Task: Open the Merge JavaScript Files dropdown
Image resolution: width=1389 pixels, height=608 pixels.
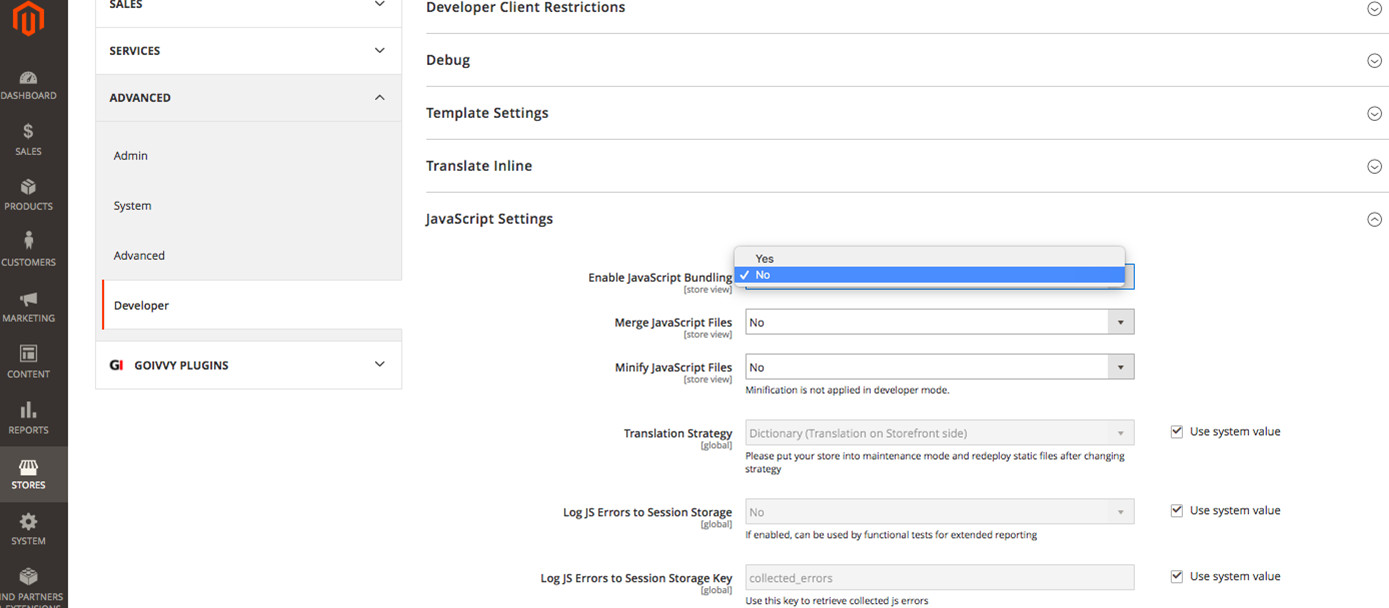Action: click(x=939, y=323)
